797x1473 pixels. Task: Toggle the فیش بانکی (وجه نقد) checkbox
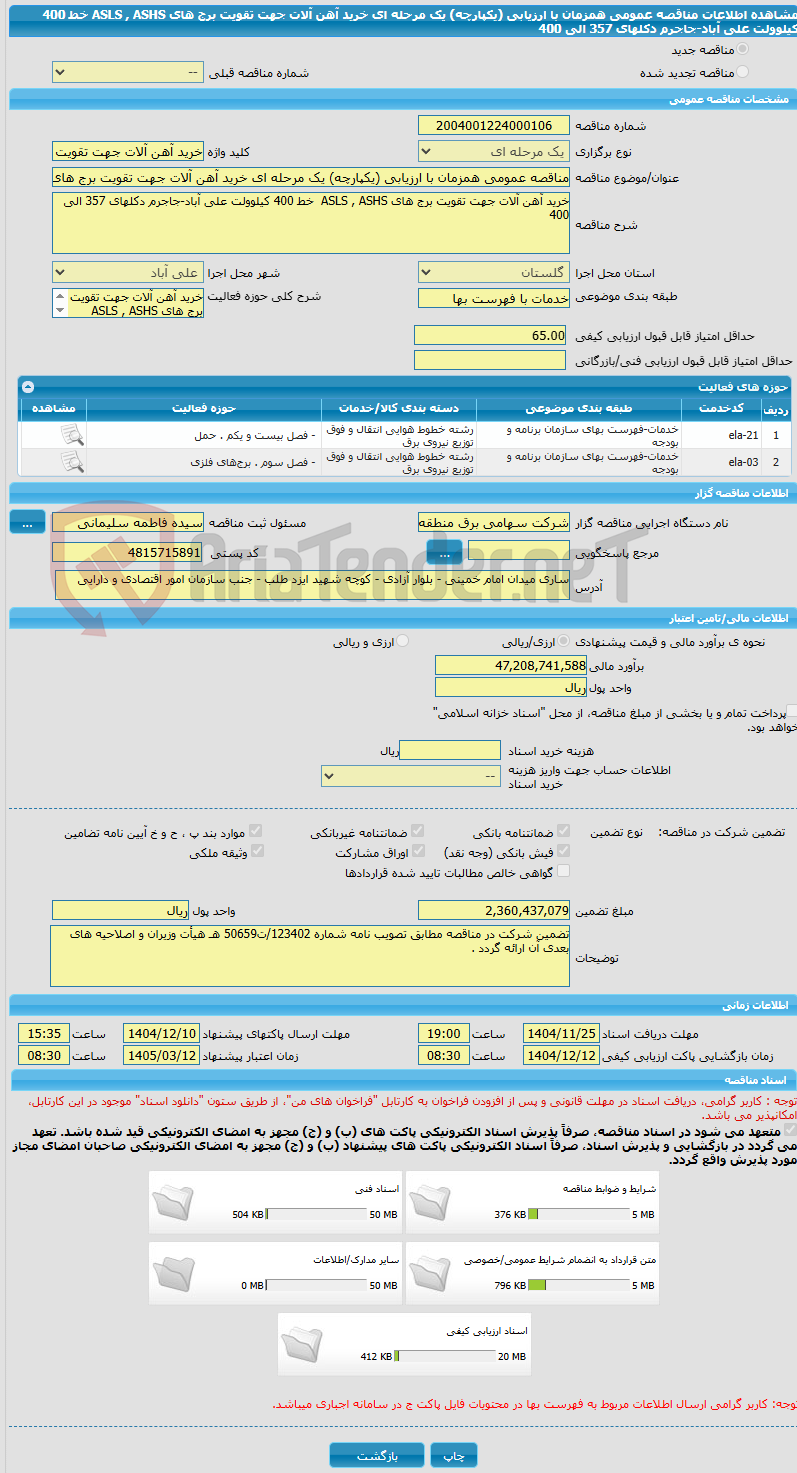coord(564,852)
